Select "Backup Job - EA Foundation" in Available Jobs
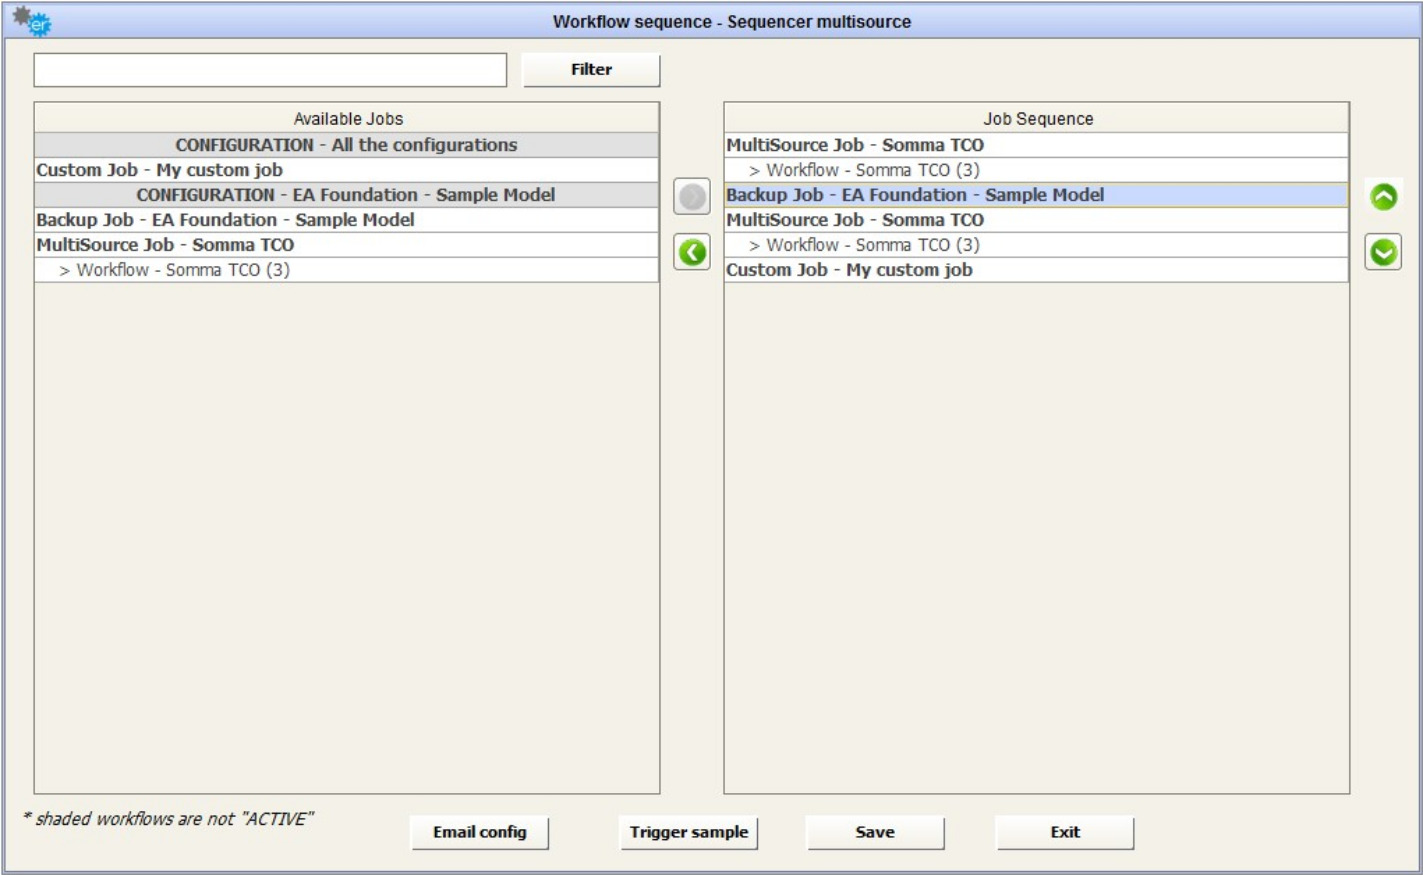 coord(347,220)
